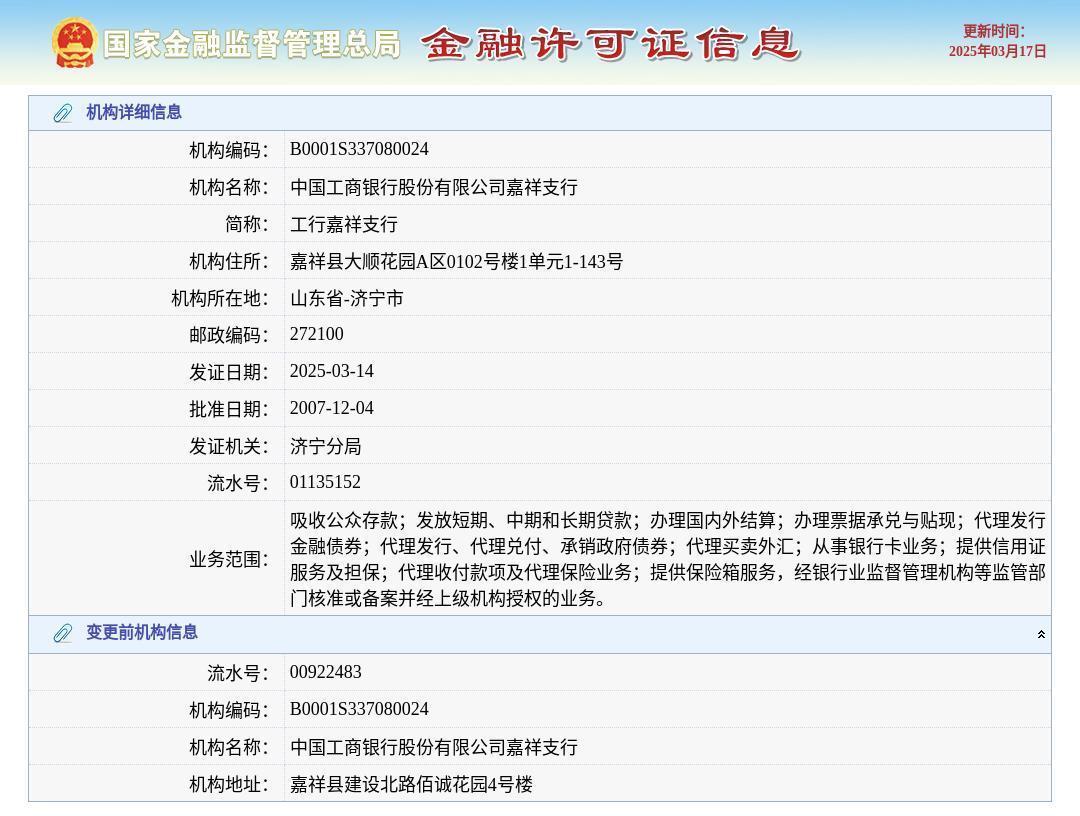Click the short name 工行嘉祥支行
The height and width of the screenshot is (816, 1080).
tap(344, 224)
